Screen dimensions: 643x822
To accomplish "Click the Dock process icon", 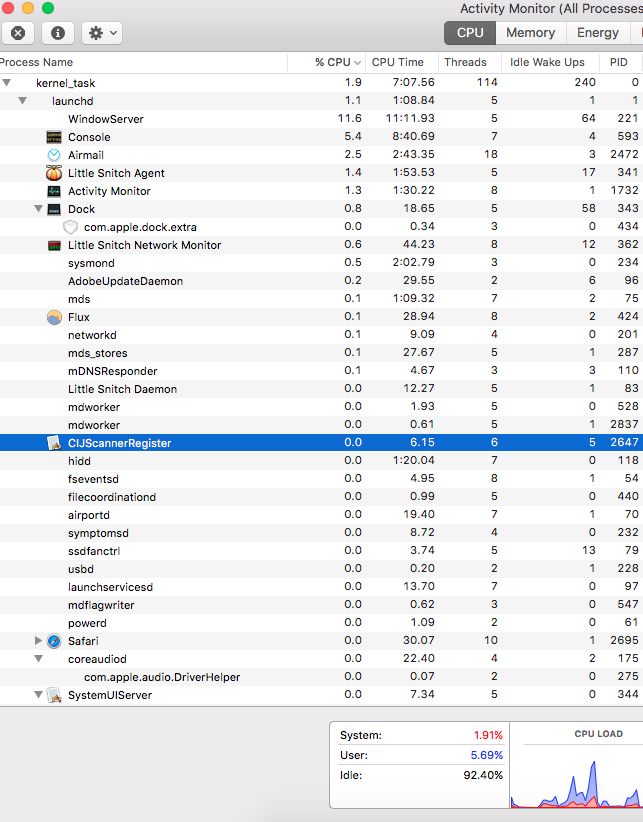I will click(x=54, y=209).
